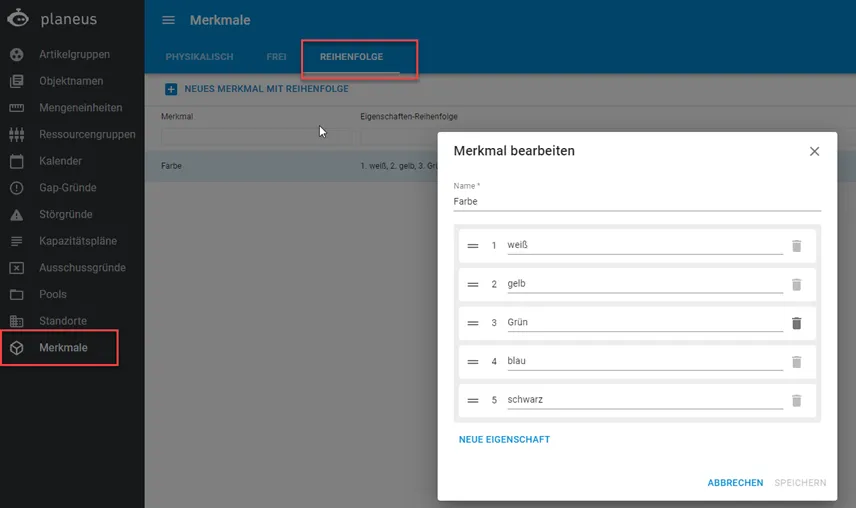Click the blau property text field
Screen dimensions: 856x508
(x=645, y=361)
